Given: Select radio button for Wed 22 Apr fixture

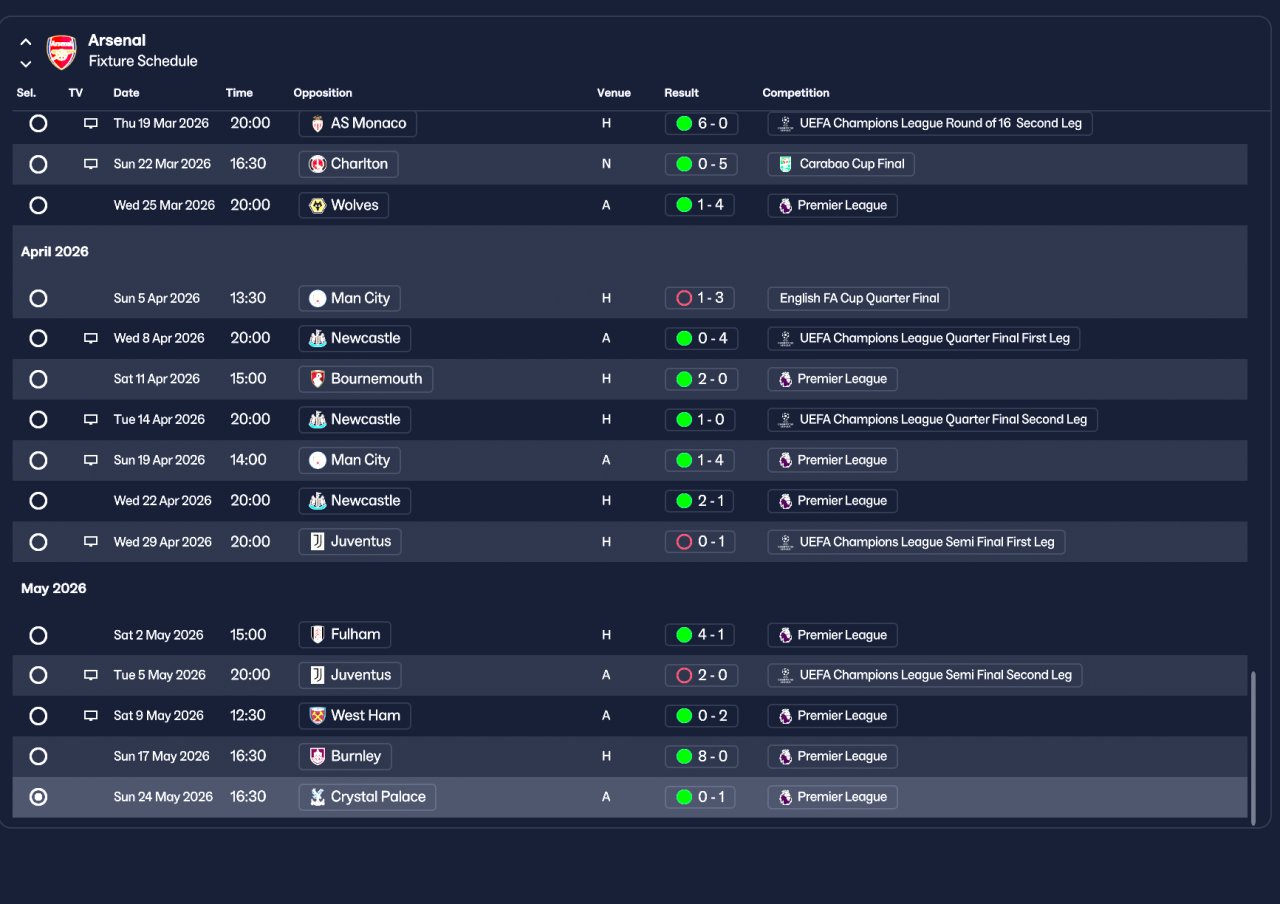Looking at the screenshot, I should pyautogui.click(x=38, y=501).
